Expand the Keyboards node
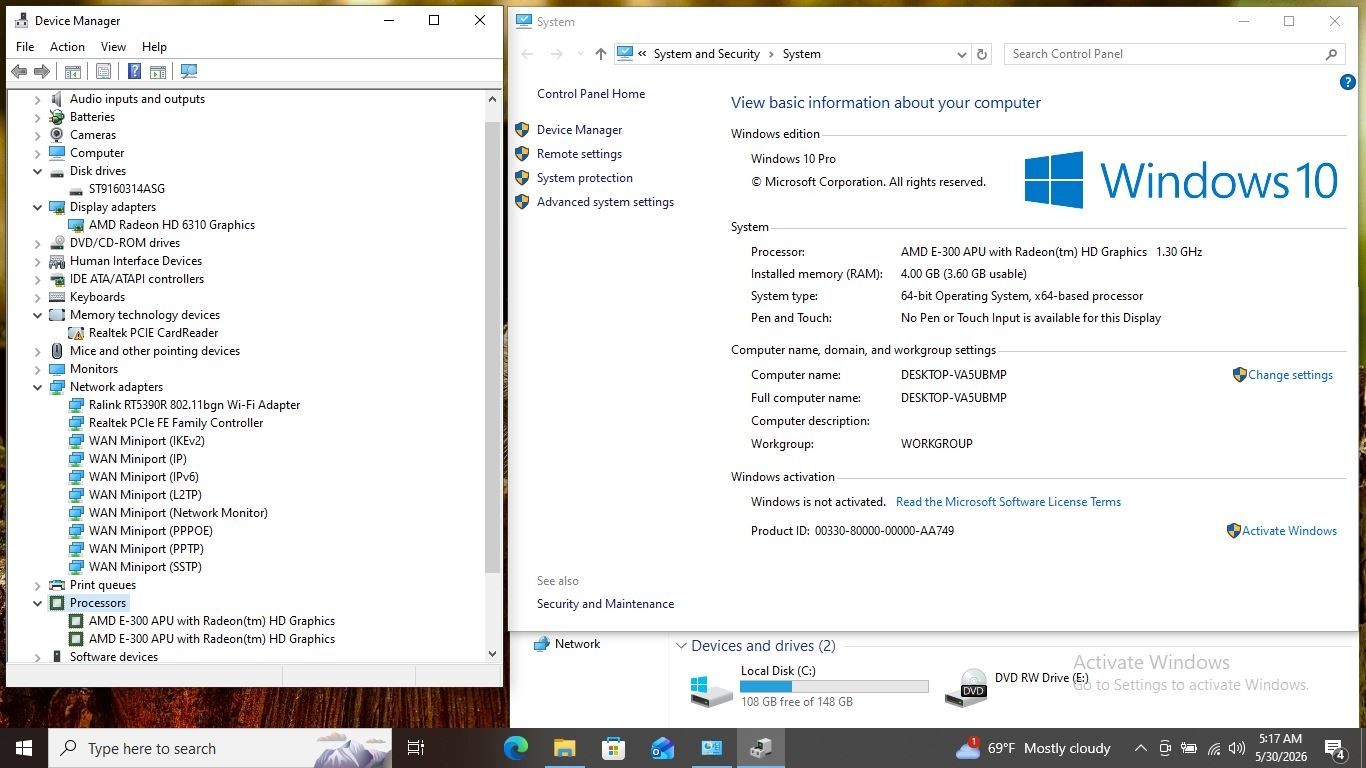This screenshot has height=768, width=1366. [38, 297]
